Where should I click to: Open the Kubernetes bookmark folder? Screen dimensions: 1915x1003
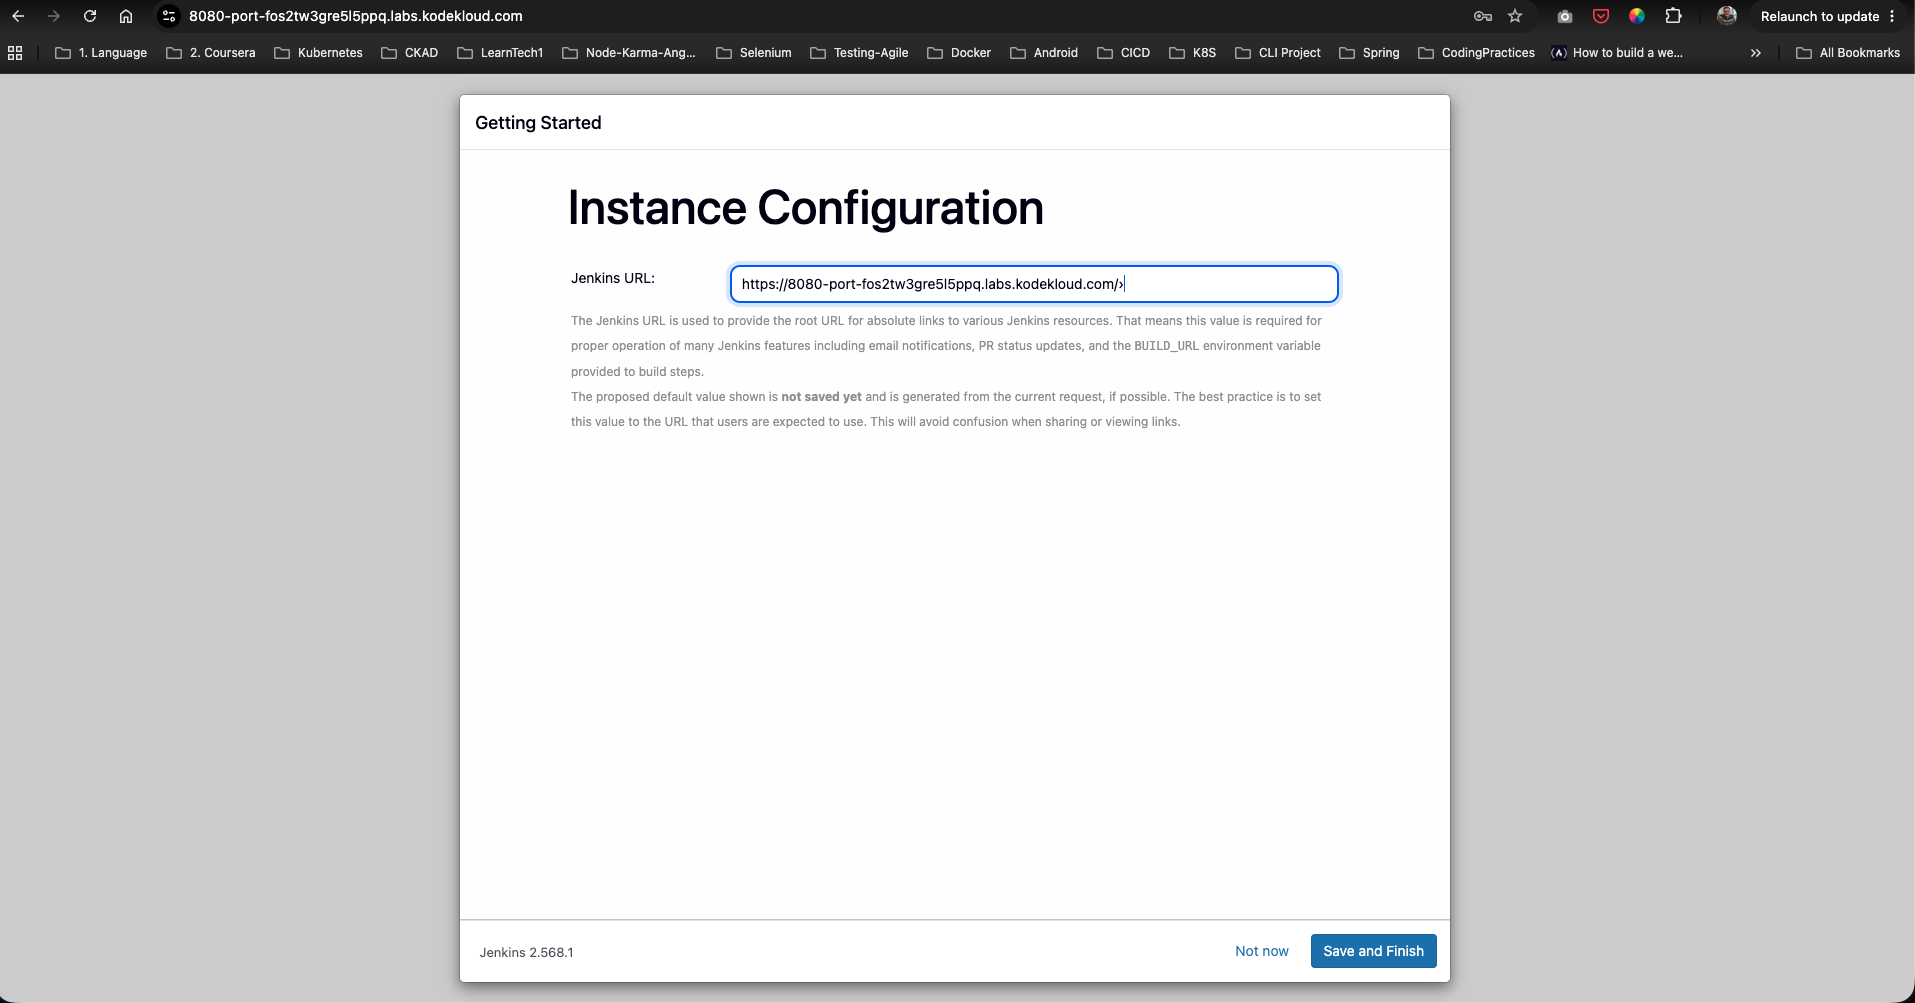318,53
